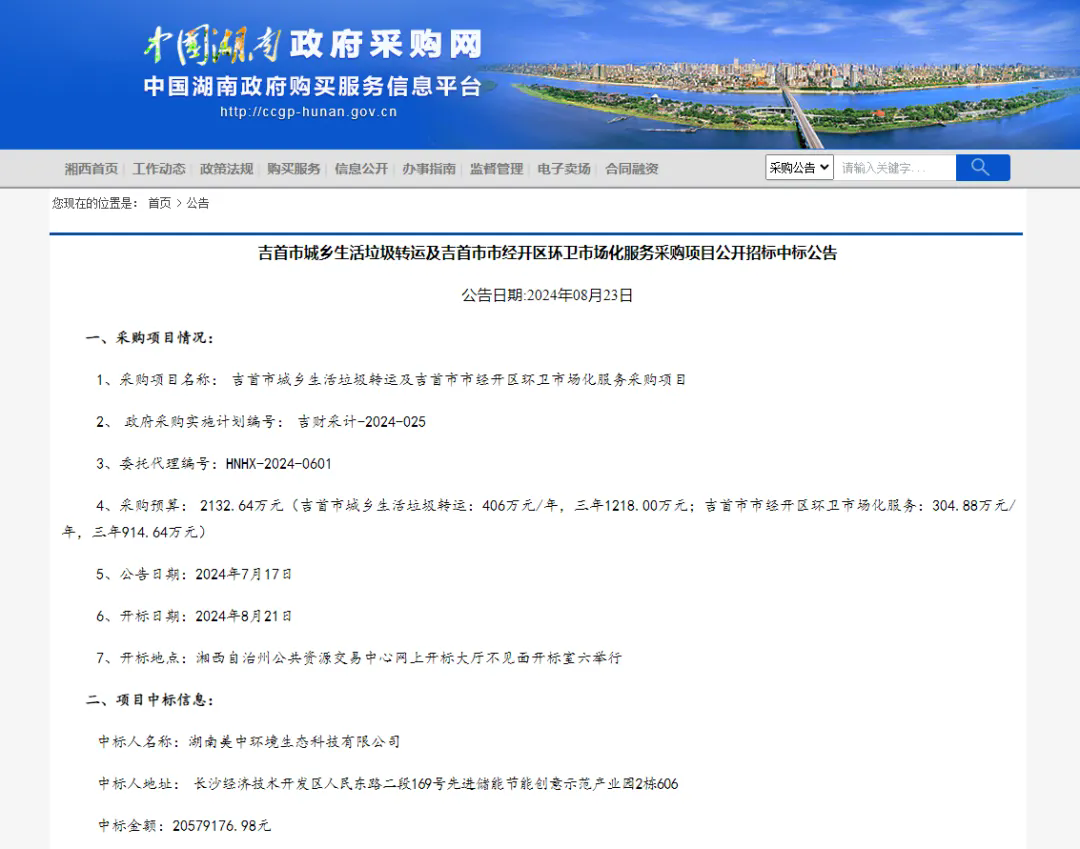Image resolution: width=1080 pixels, height=849 pixels.
Task: Select the 监督管理 menu item
Action: tap(496, 169)
